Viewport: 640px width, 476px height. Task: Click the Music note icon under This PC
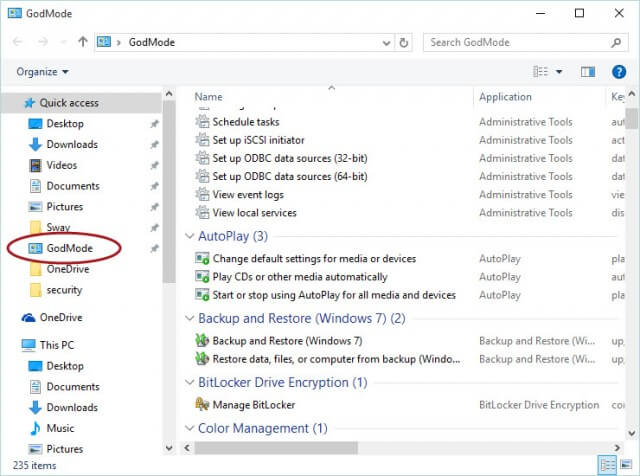pos(35,428)
